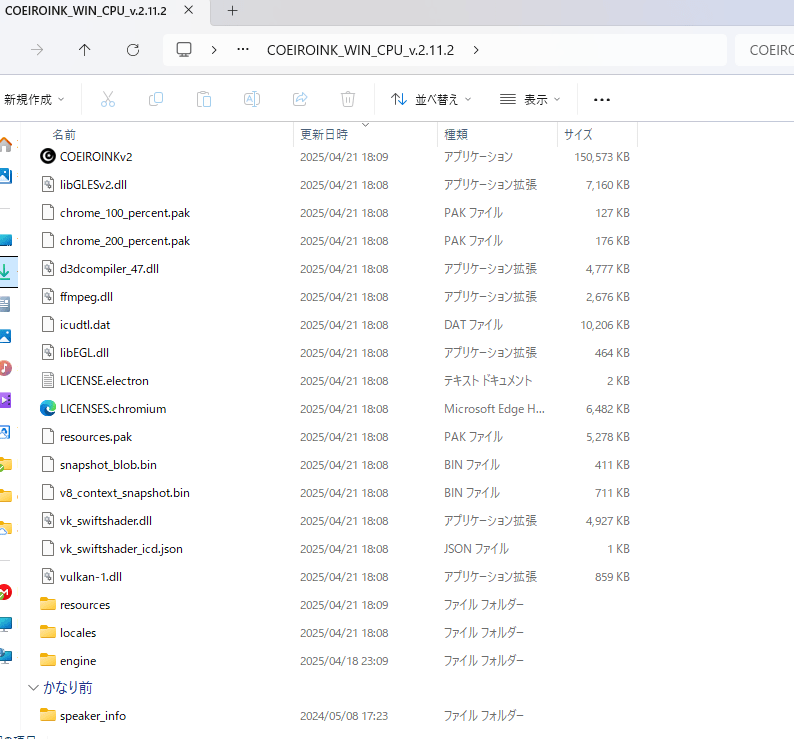794x739 pixels.
Task: Click the LICENSE.electron text file icon
Action: click(x=48, y=380)
